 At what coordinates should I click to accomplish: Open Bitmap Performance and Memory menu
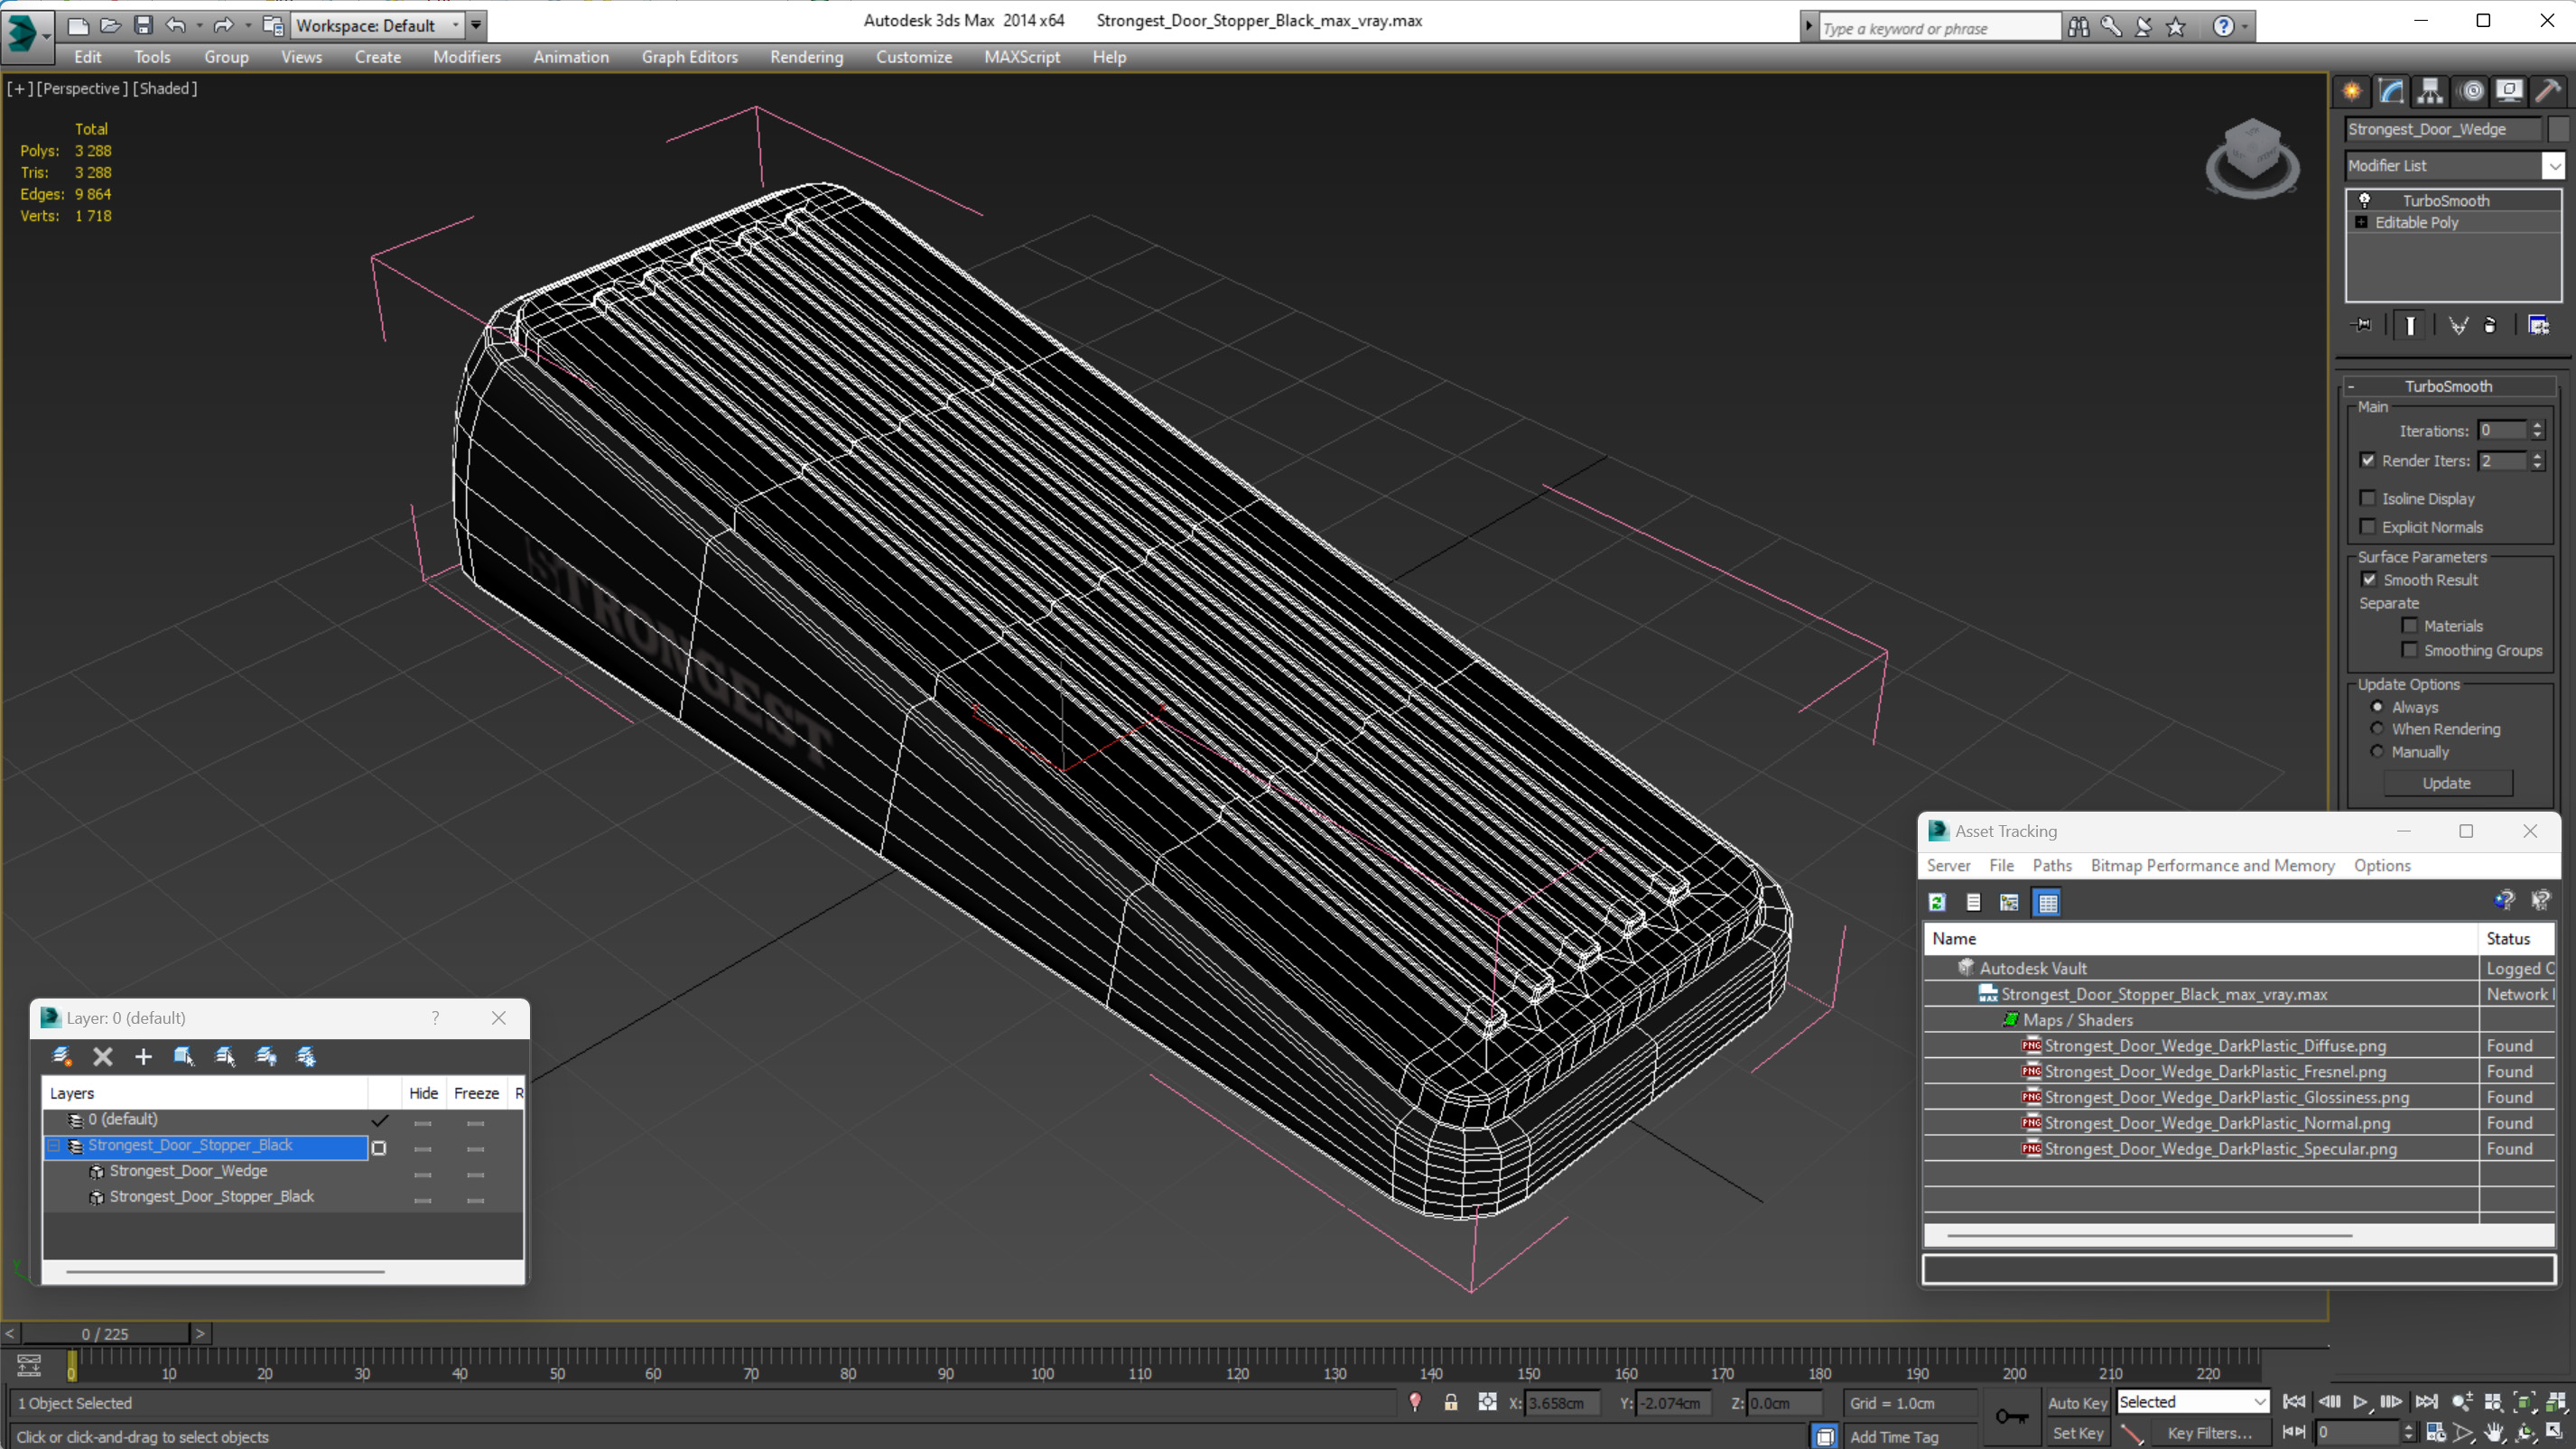[x=2212, y=865]
